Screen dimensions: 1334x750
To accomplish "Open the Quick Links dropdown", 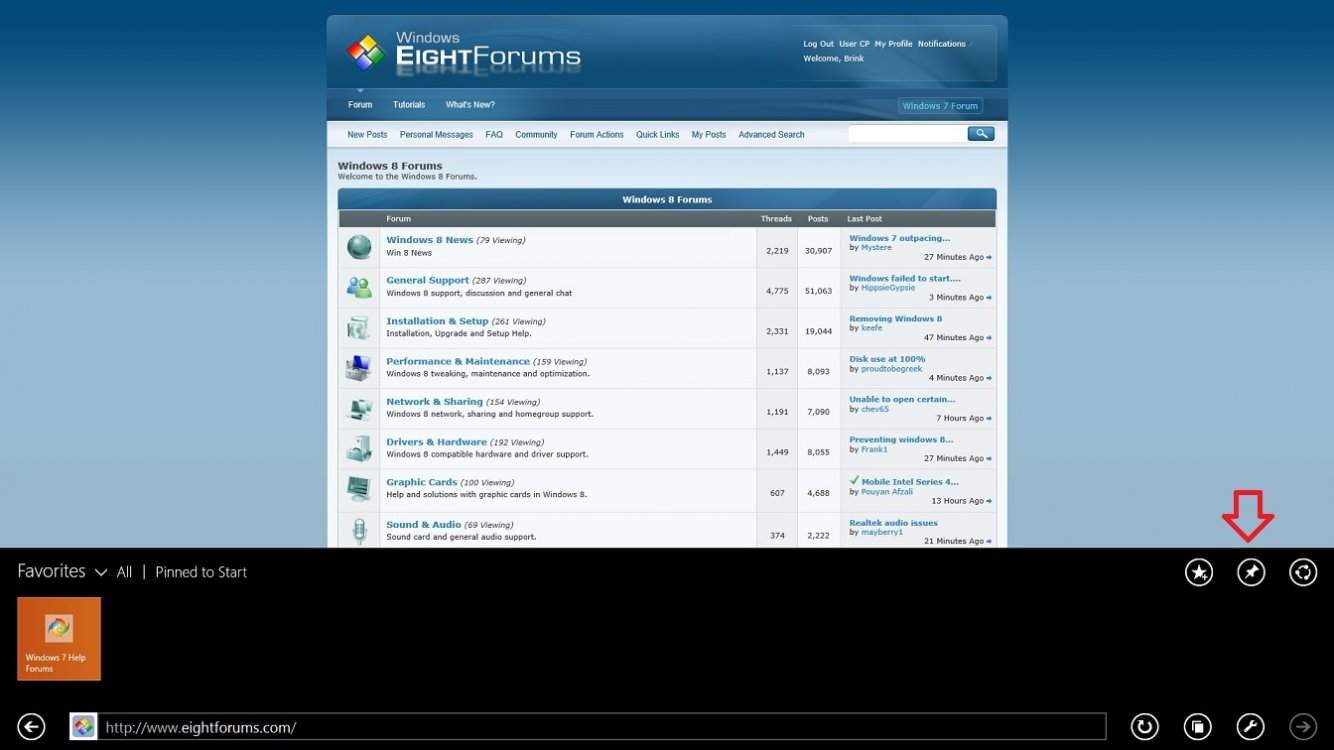I will [x=658, y=135].
